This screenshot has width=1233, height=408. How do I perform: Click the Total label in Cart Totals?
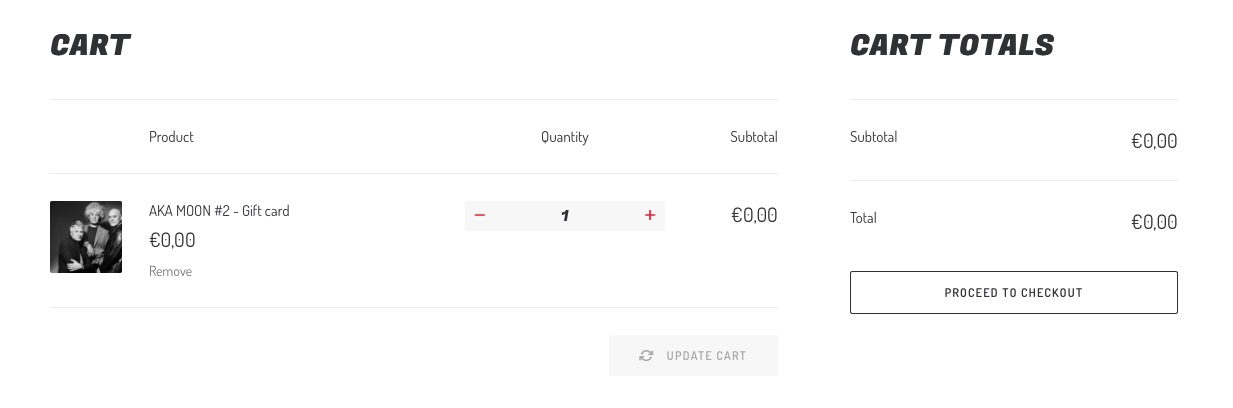tap(863, 218)
